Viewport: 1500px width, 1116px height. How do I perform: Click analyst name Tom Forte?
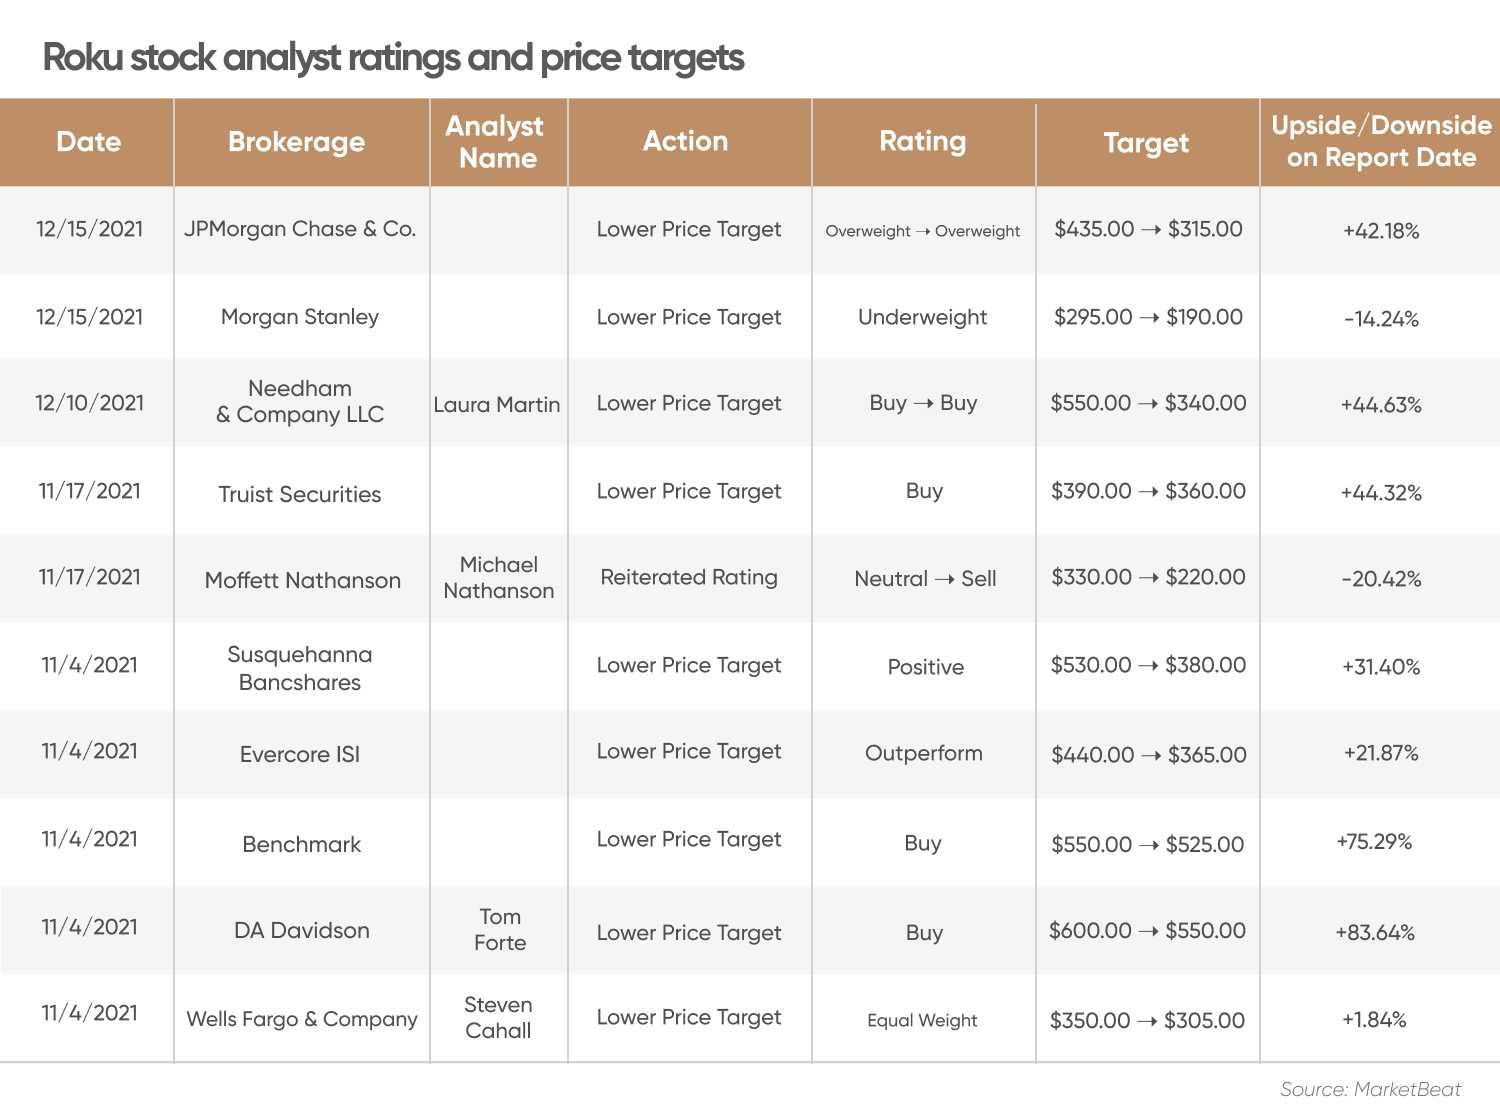[x=500, y=930]
